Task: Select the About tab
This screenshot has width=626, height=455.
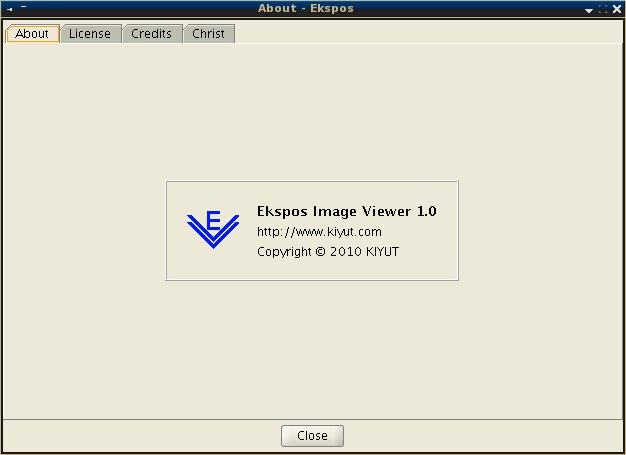Action: (33, 34)
